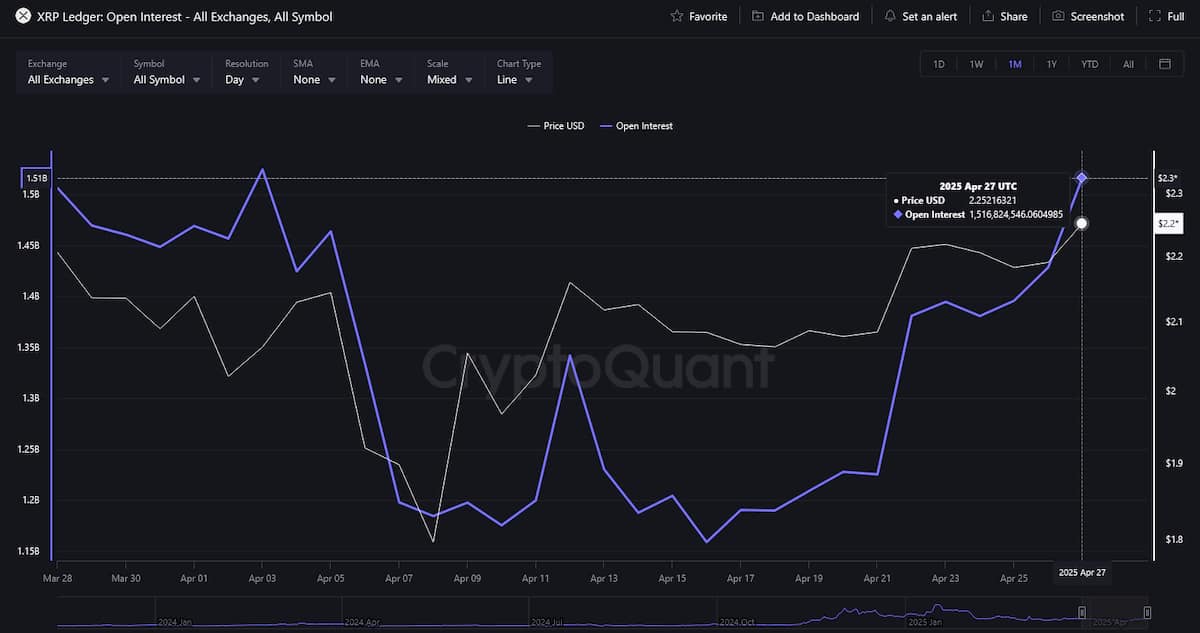1200x633 pixels.
Task: Open the custom date range calendar icon
Action: (1163, 63)
